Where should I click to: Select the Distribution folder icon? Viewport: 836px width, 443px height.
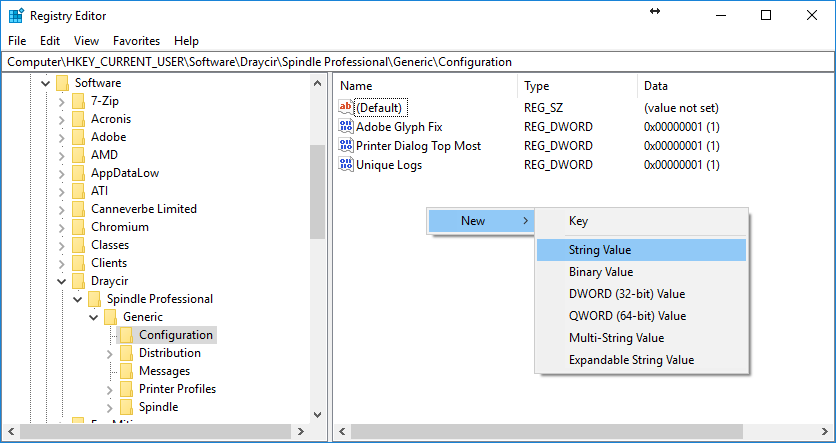pyautogui.click(x=126, y=353)
